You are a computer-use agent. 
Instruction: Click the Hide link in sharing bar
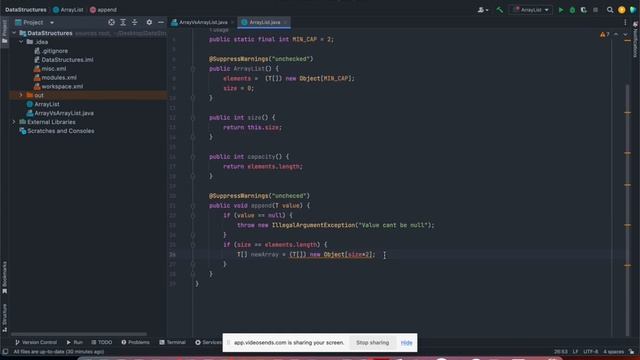coord(407,343)
